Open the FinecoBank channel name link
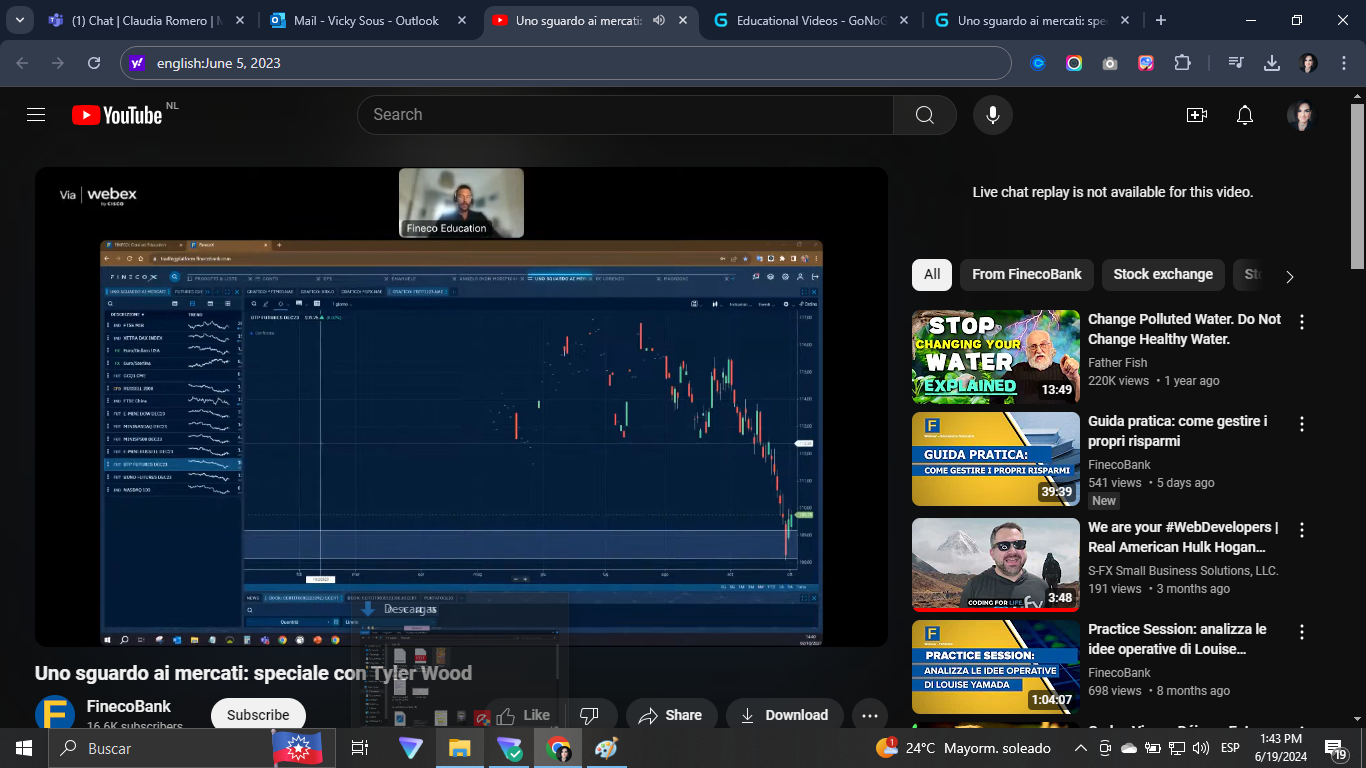The width and height of the screenshot is (1366, 768). 129,706
